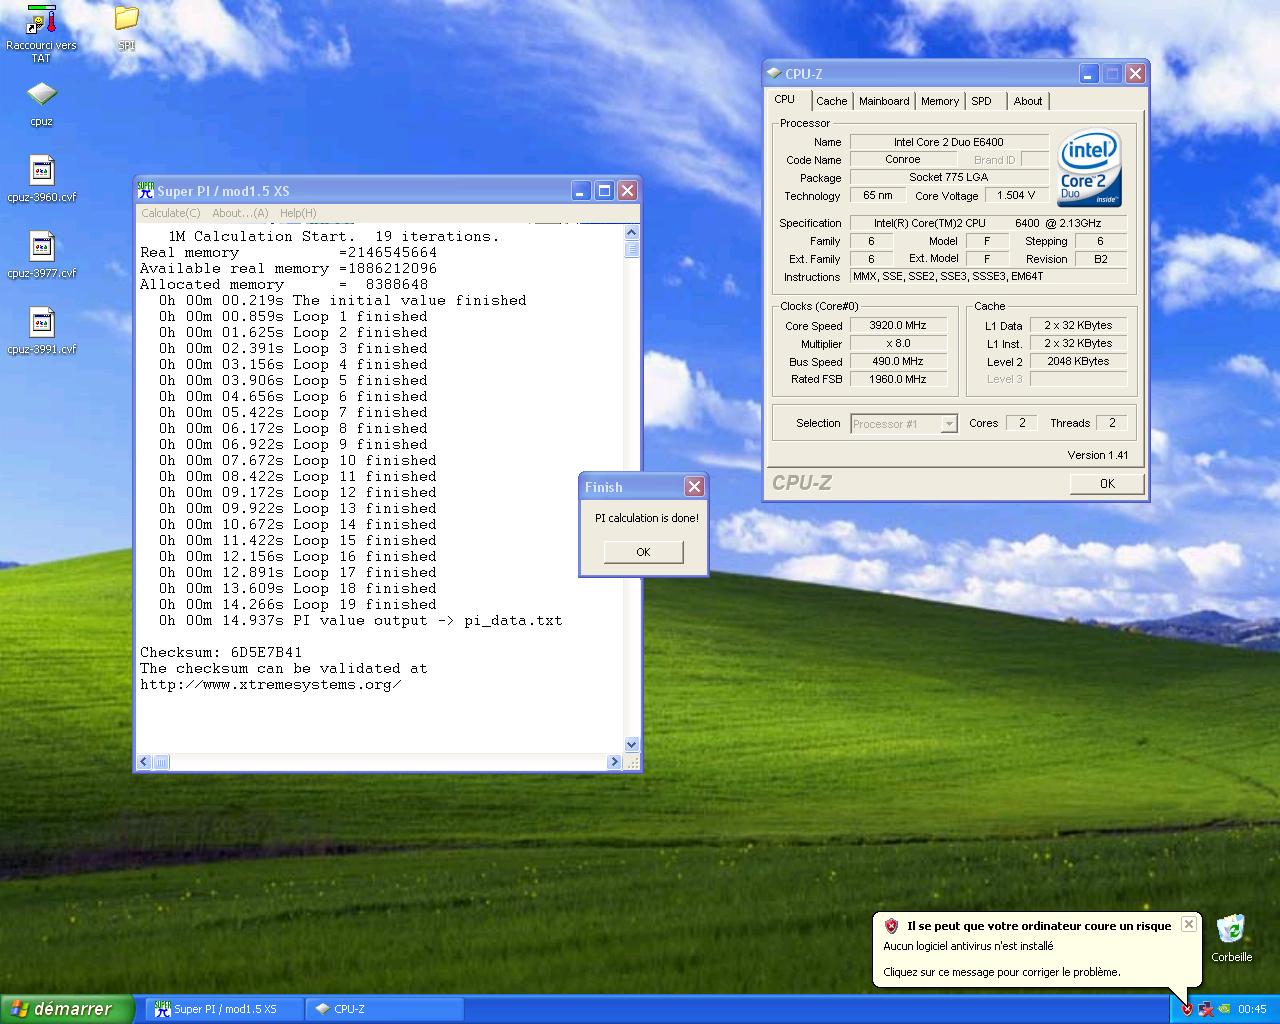The height and width of the screenshot is (1024, 1280).
Task: Click the Checksum: 6D5E7B41 line
Action: [221, 652]
